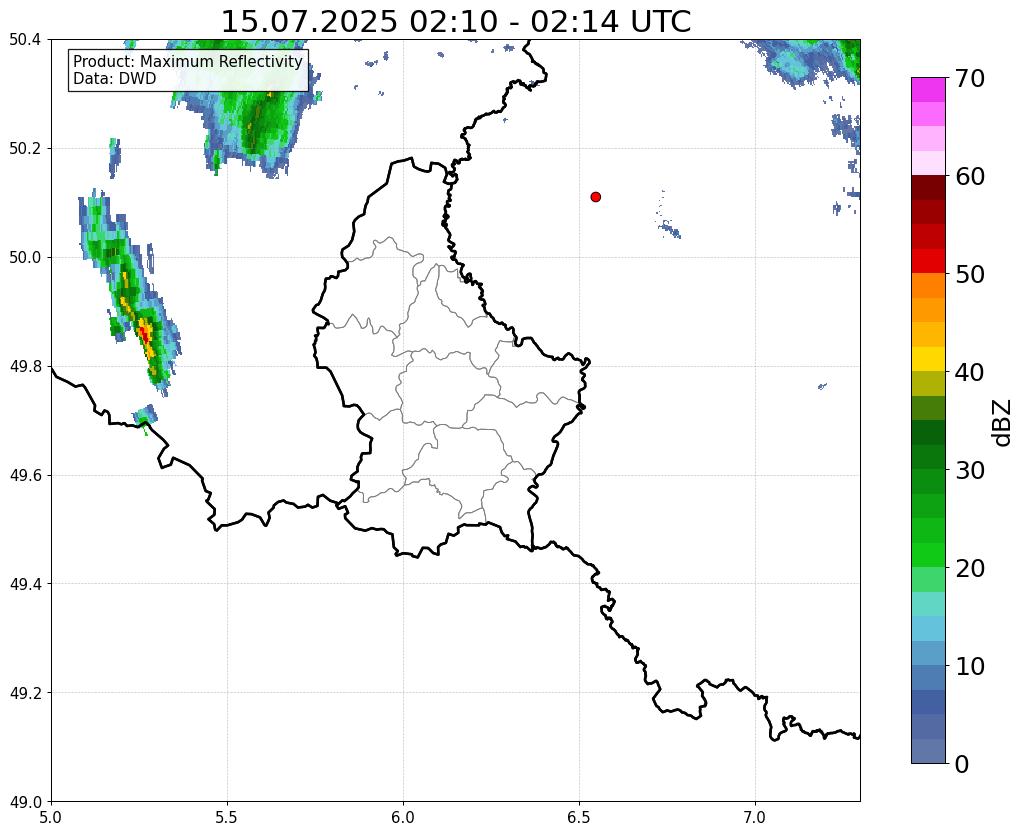This screenshot has width=1023, height=834.
Task: Click the 50.4 latitude tick label
Action: tap(25, 40)
